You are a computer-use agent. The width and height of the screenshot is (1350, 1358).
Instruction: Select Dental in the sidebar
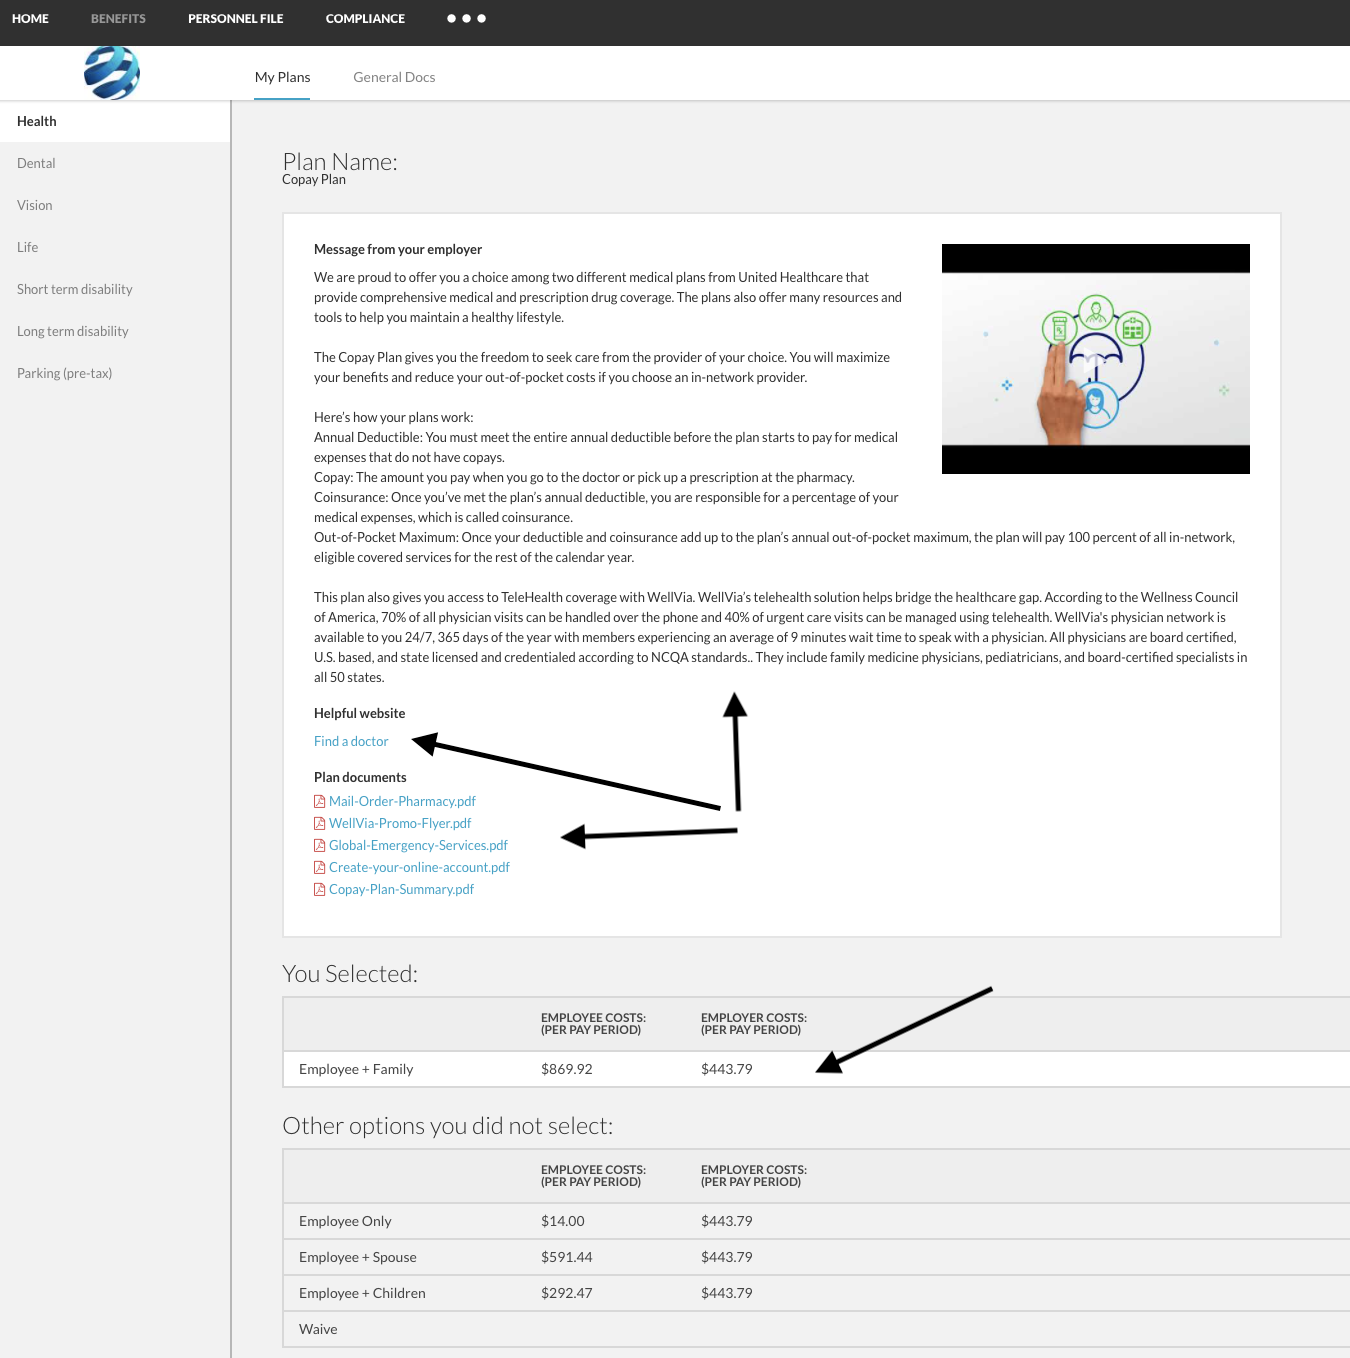115,163
